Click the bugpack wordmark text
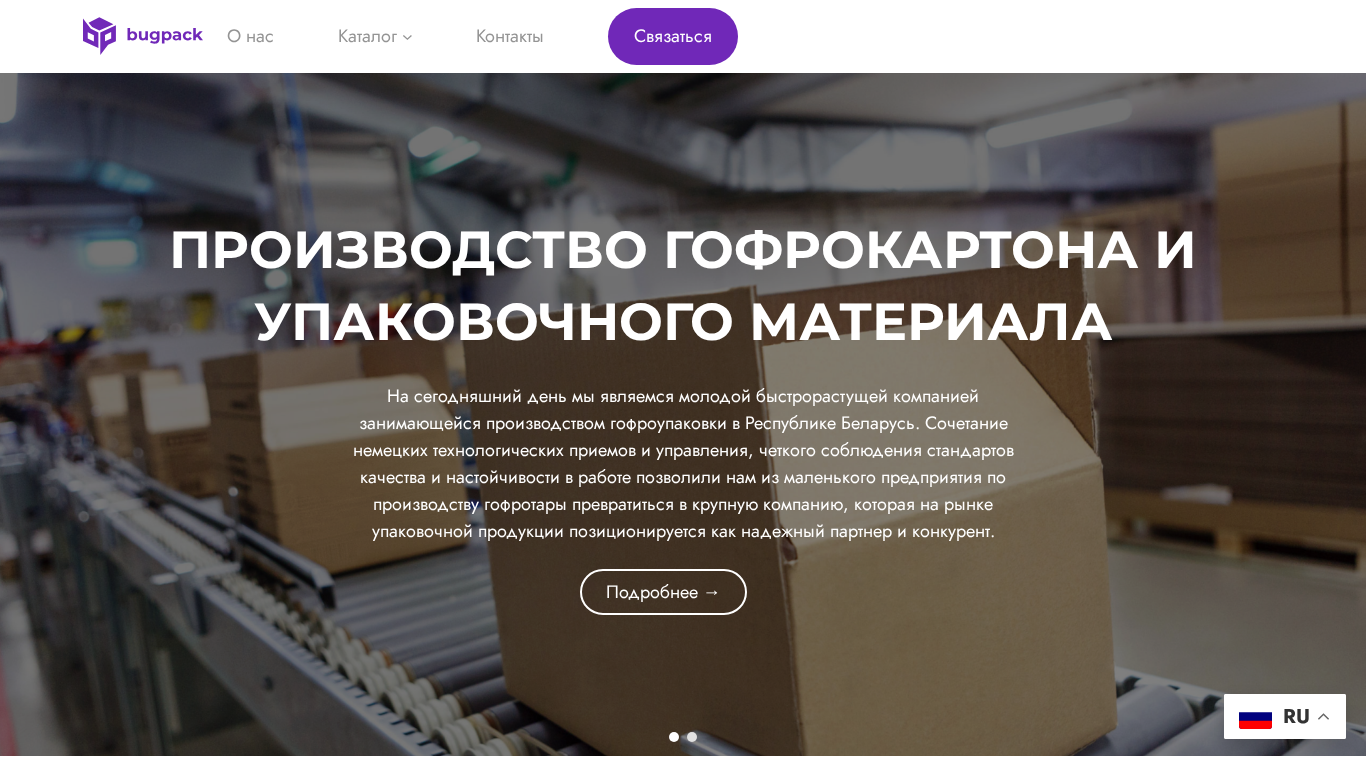1366x768 pixels. point(164,35)
